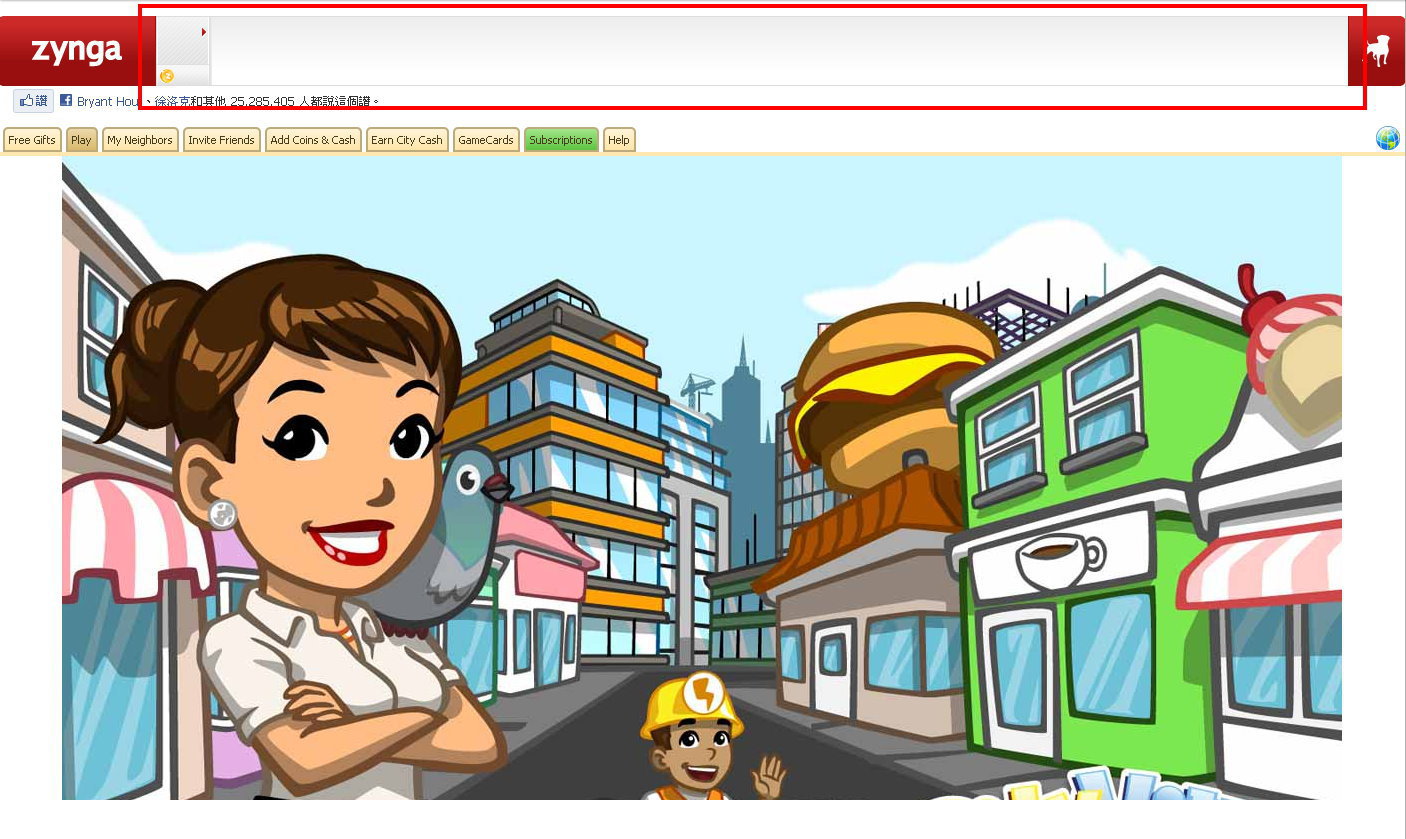Click the Facebook Like (讚) button
1406x839 pixels.
33,101
